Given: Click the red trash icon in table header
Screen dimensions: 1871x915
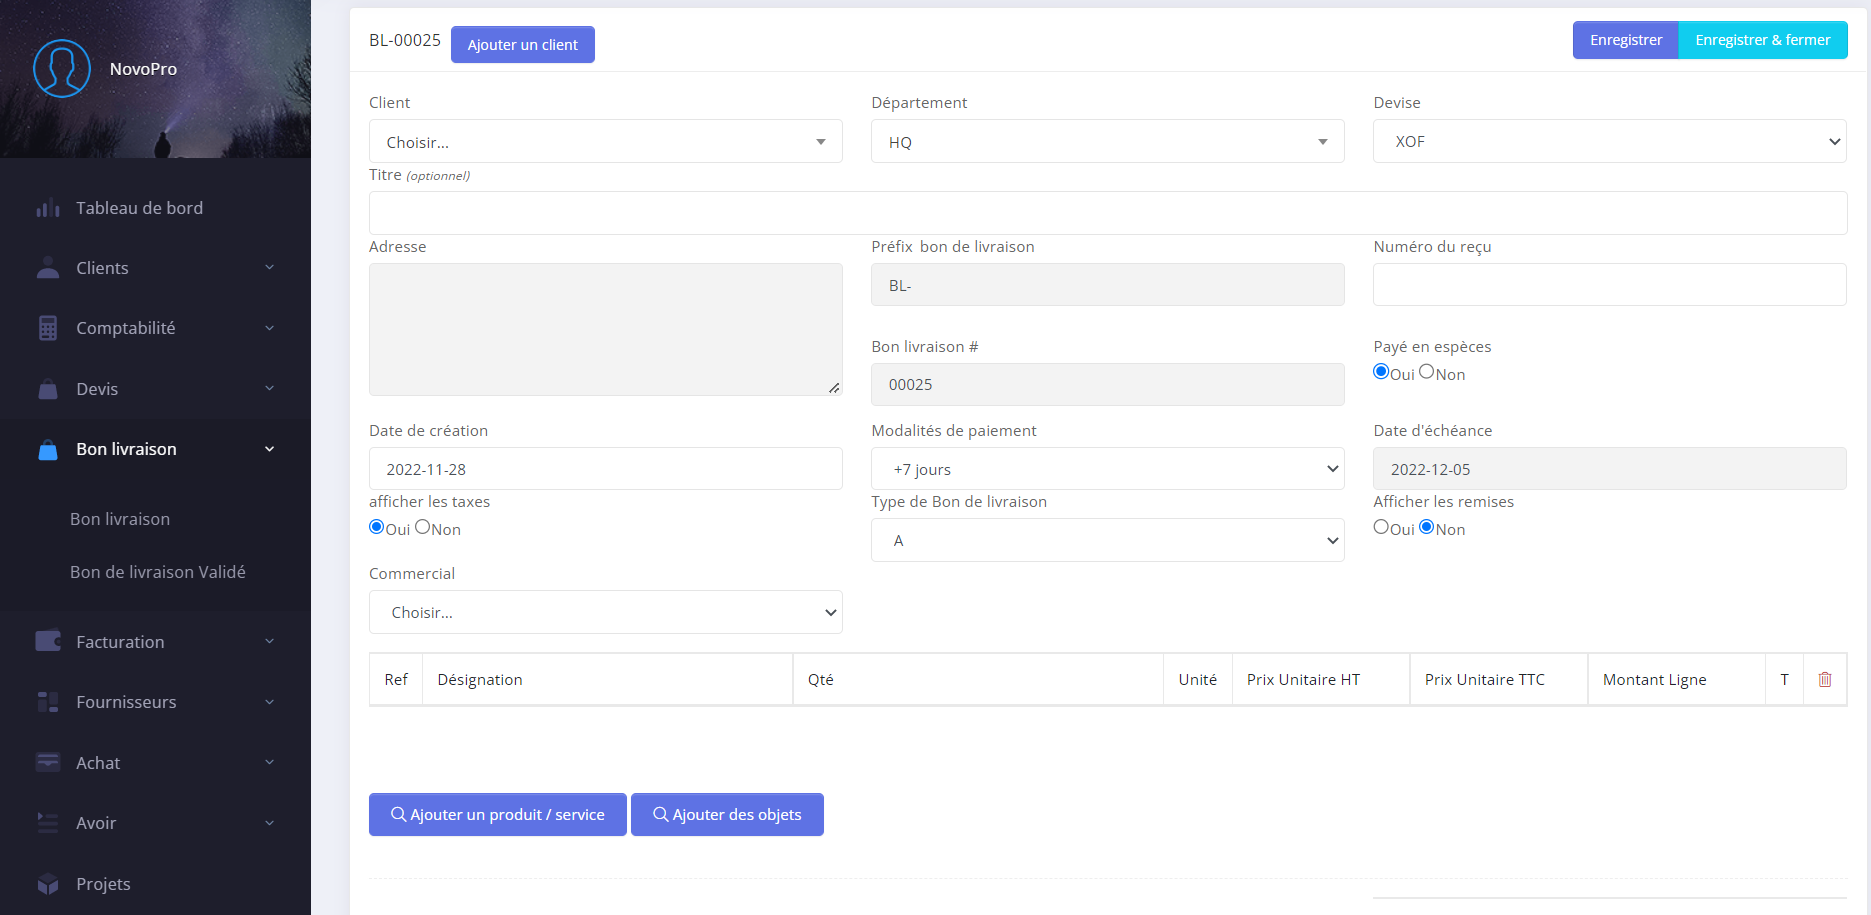Looking at the screenshot, I should 1824,680.
